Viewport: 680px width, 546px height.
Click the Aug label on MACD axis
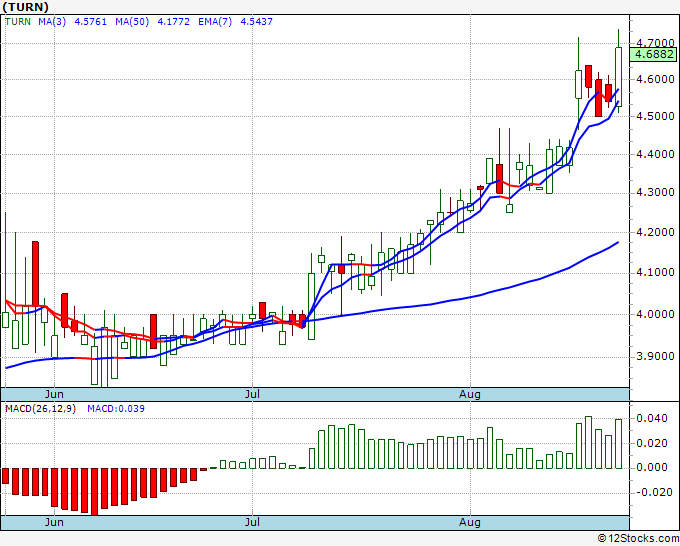[x=470, y=523]
